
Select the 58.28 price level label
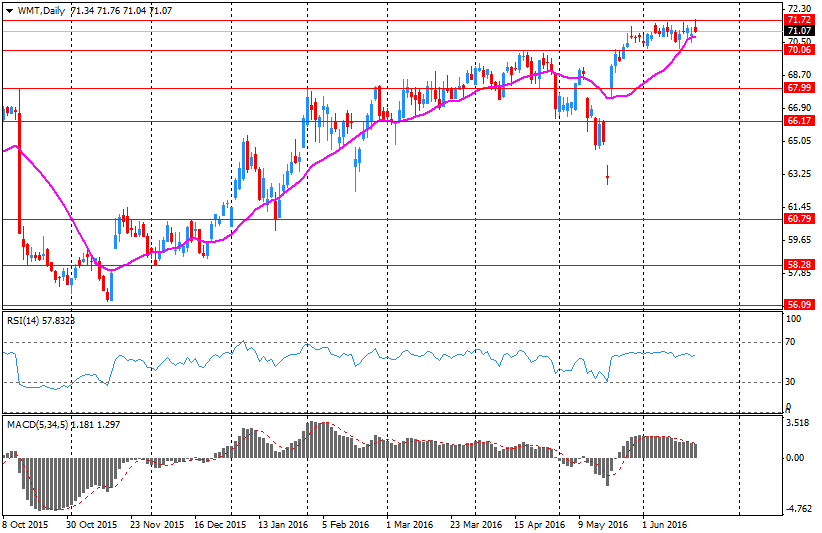pos(799,265)
